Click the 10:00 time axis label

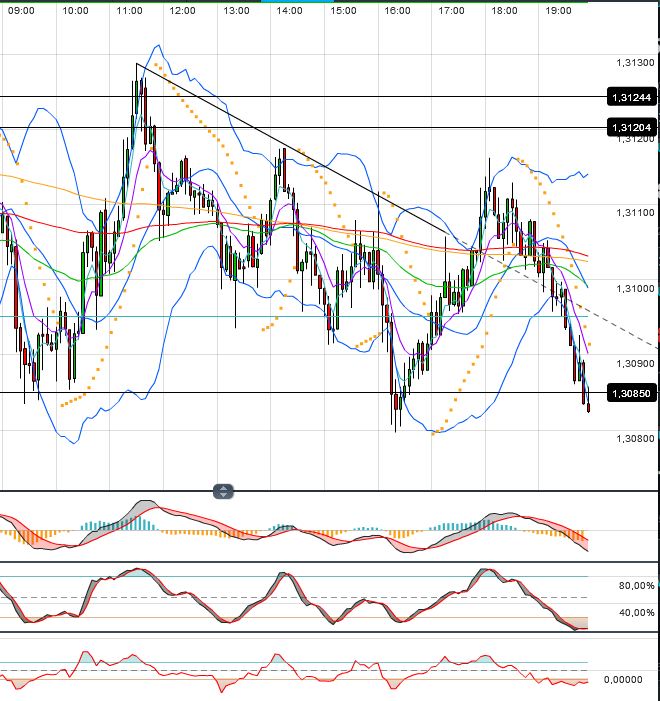[75, 10]
